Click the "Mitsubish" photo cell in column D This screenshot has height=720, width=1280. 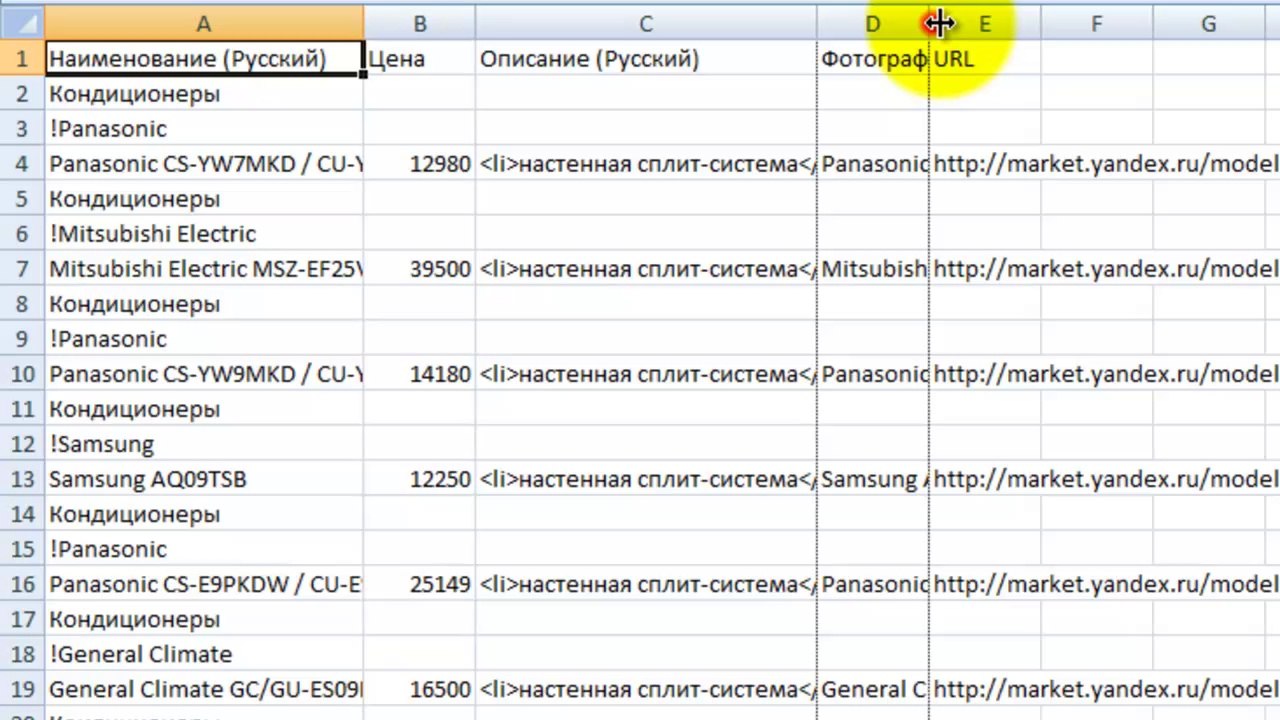tap(873, 269)
